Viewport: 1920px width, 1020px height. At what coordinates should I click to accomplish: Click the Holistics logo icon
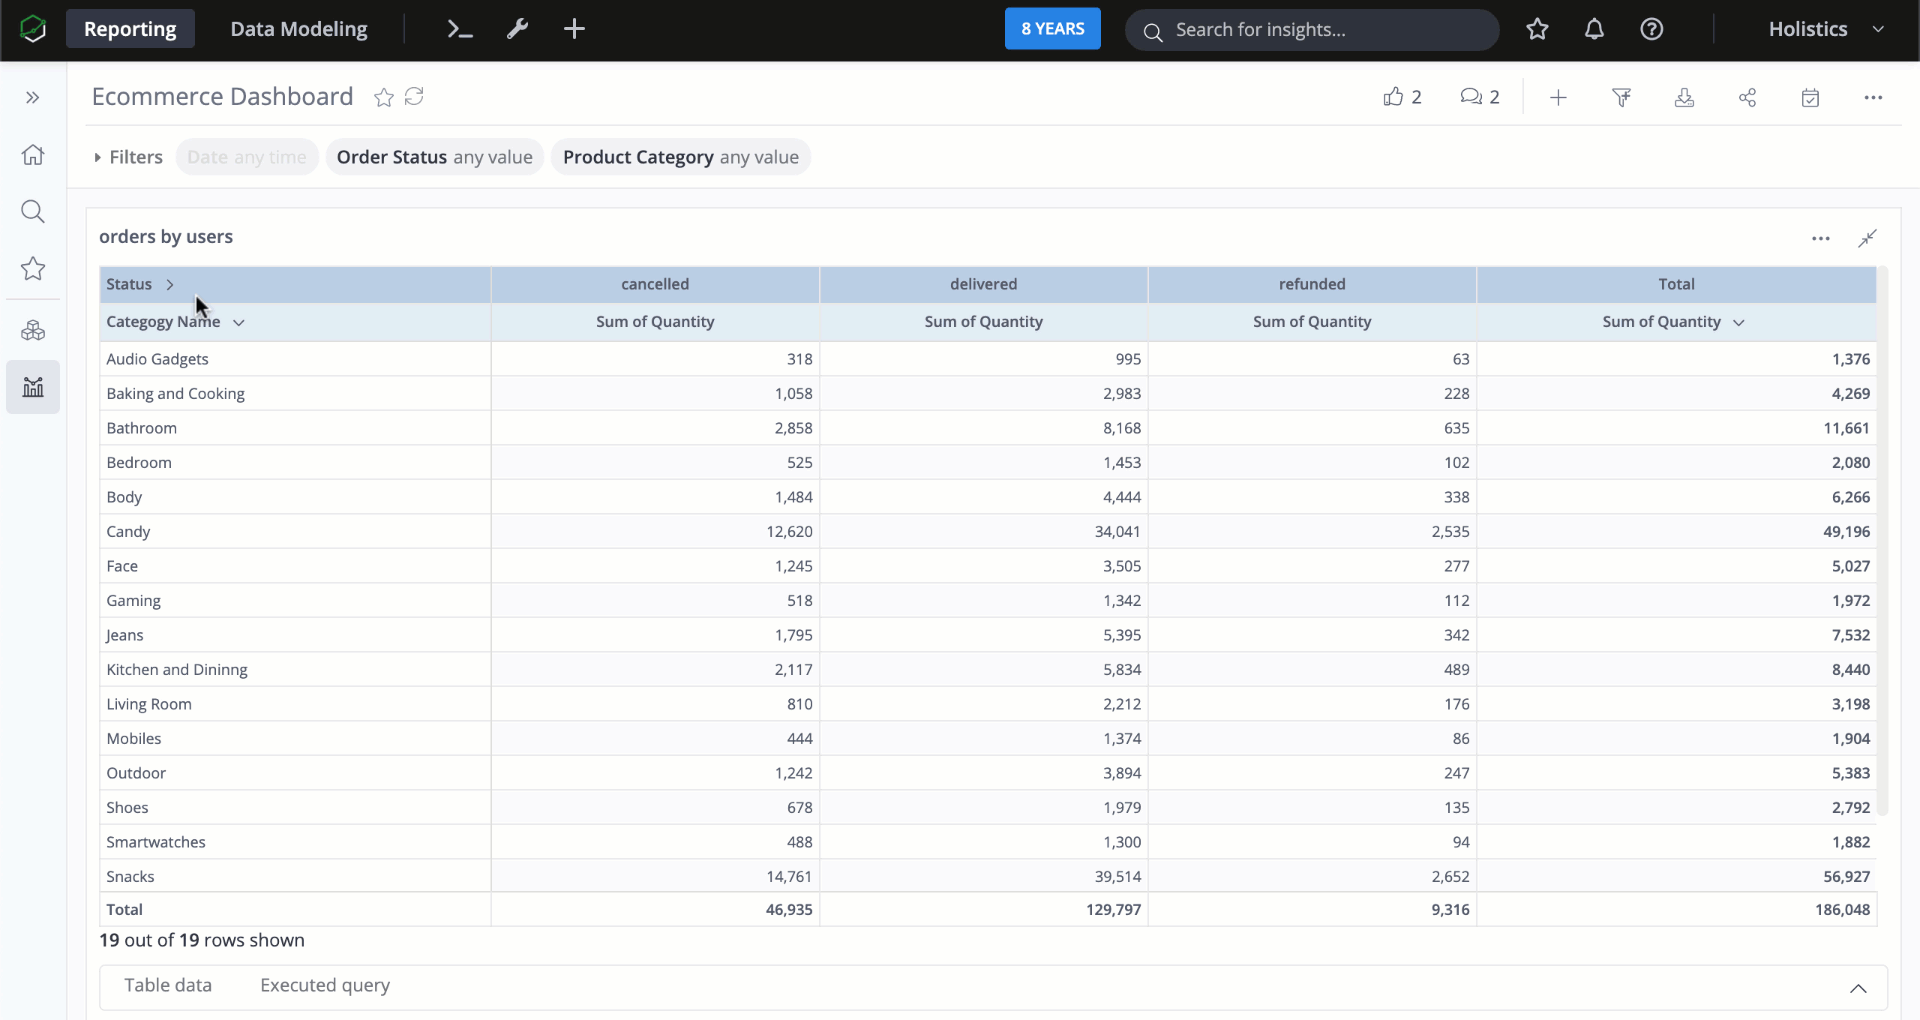click(x=33, y=29)
